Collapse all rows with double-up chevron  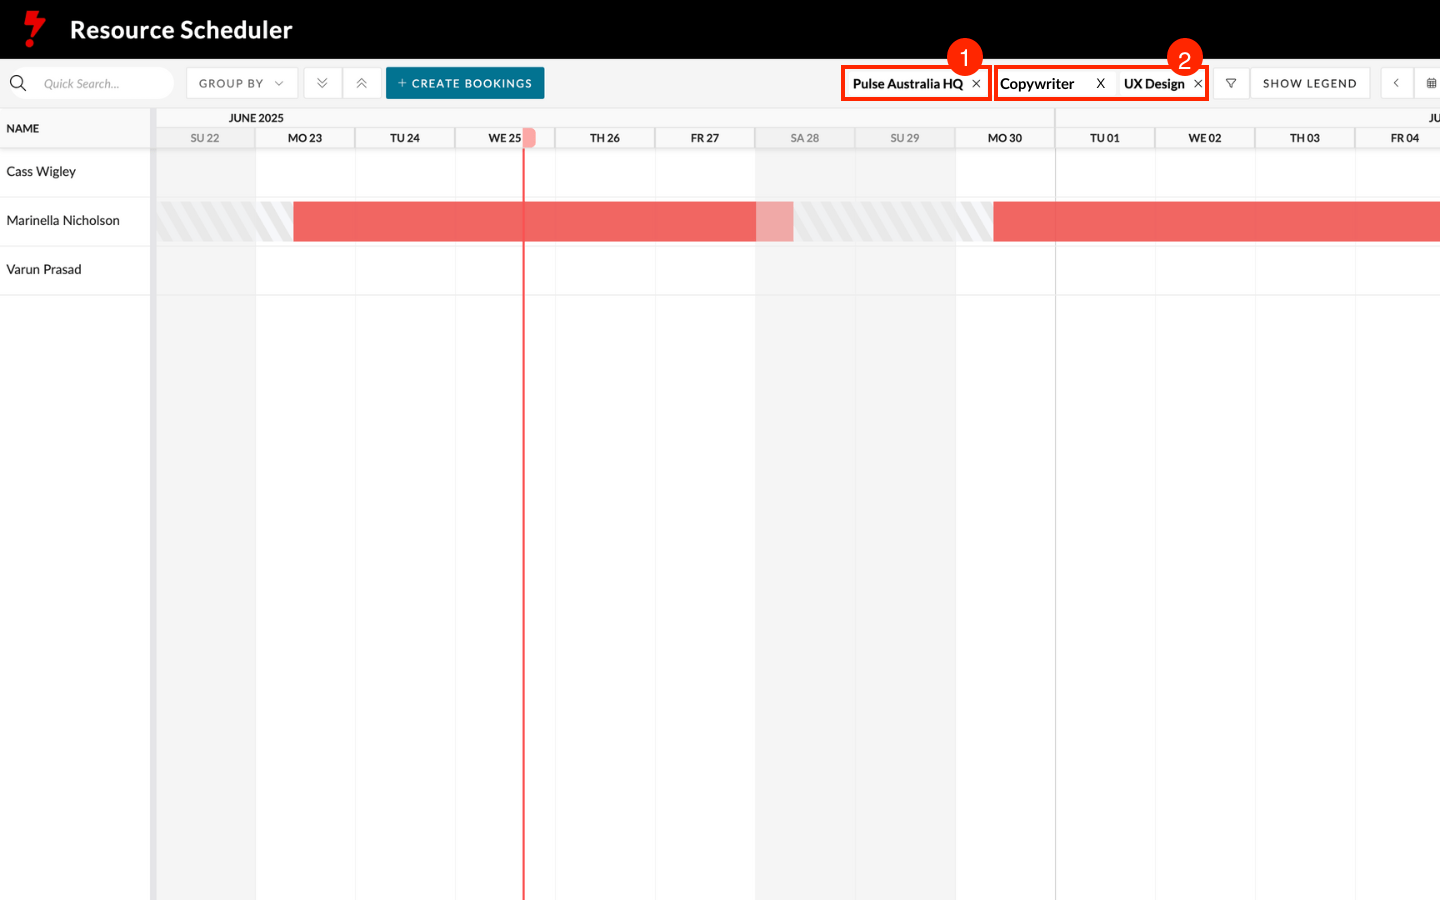pos(362,83)
